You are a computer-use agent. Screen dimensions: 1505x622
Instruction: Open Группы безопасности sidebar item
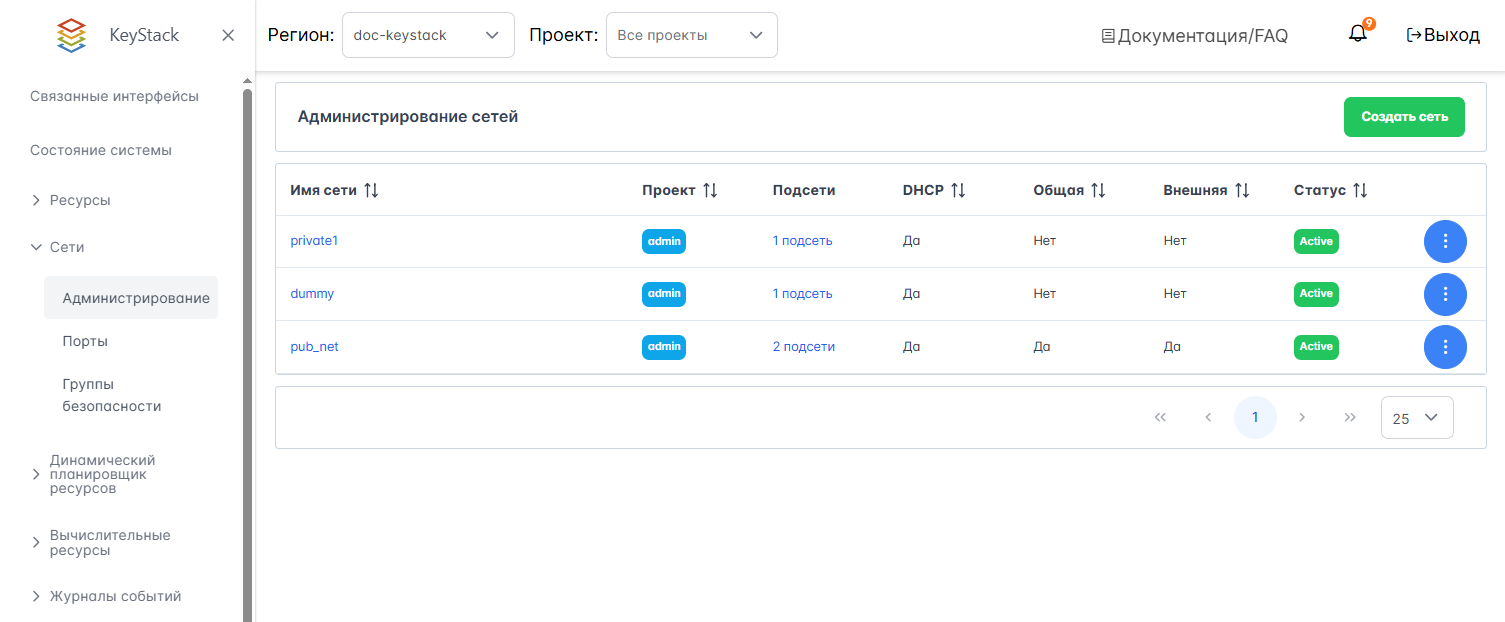111,395
